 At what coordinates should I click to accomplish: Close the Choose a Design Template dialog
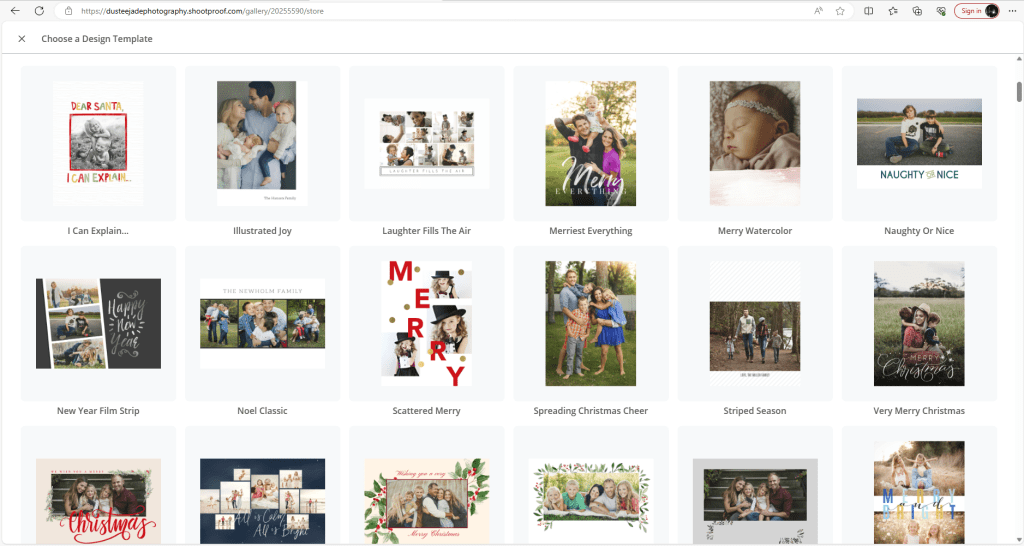22,39
